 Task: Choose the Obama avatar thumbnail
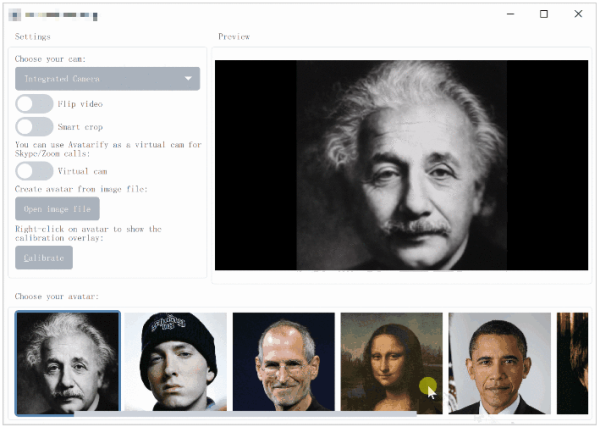click(499, 362)
